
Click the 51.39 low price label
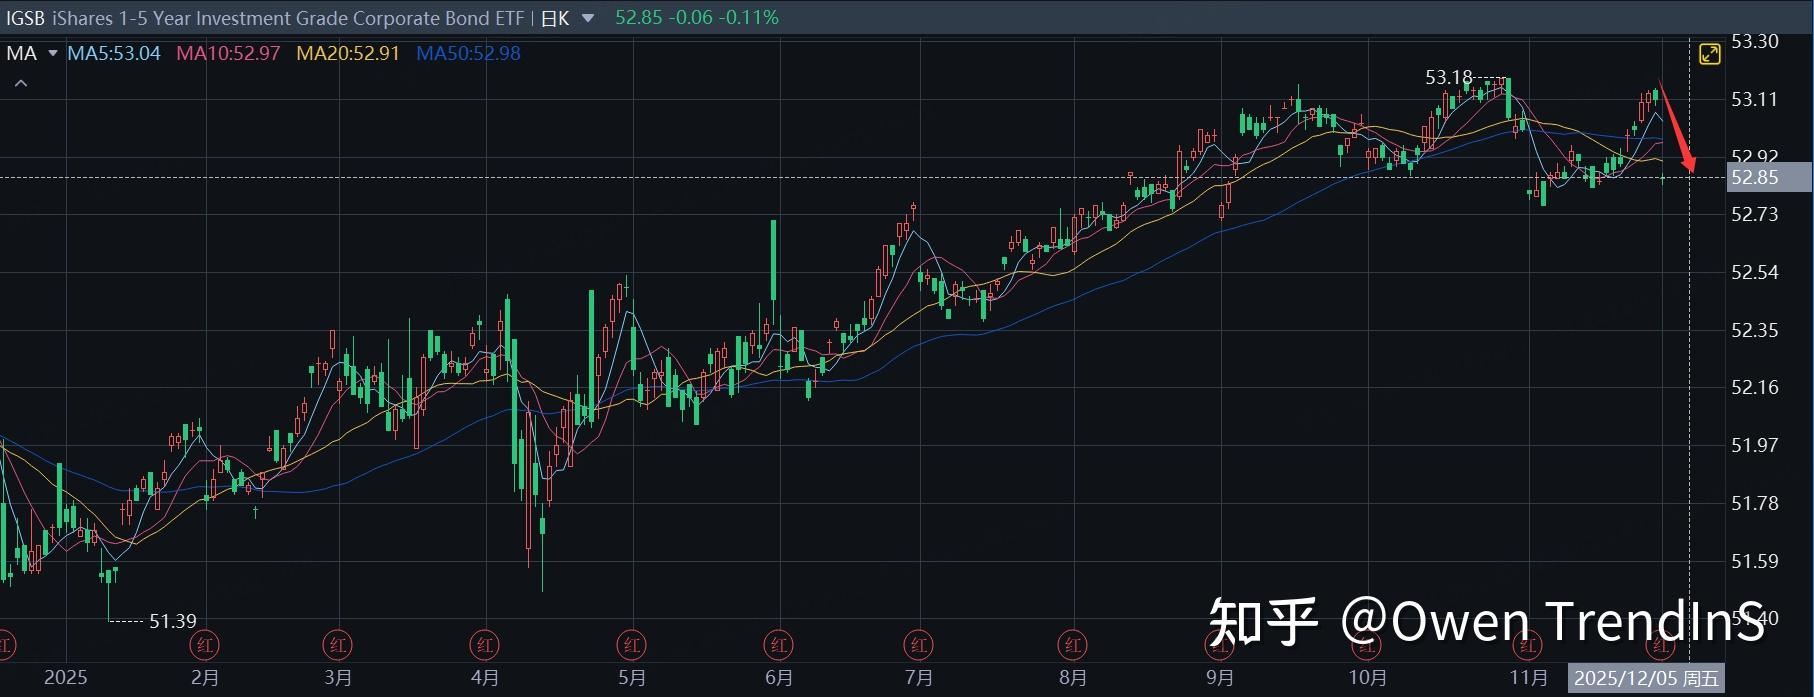tap(173, 621)
